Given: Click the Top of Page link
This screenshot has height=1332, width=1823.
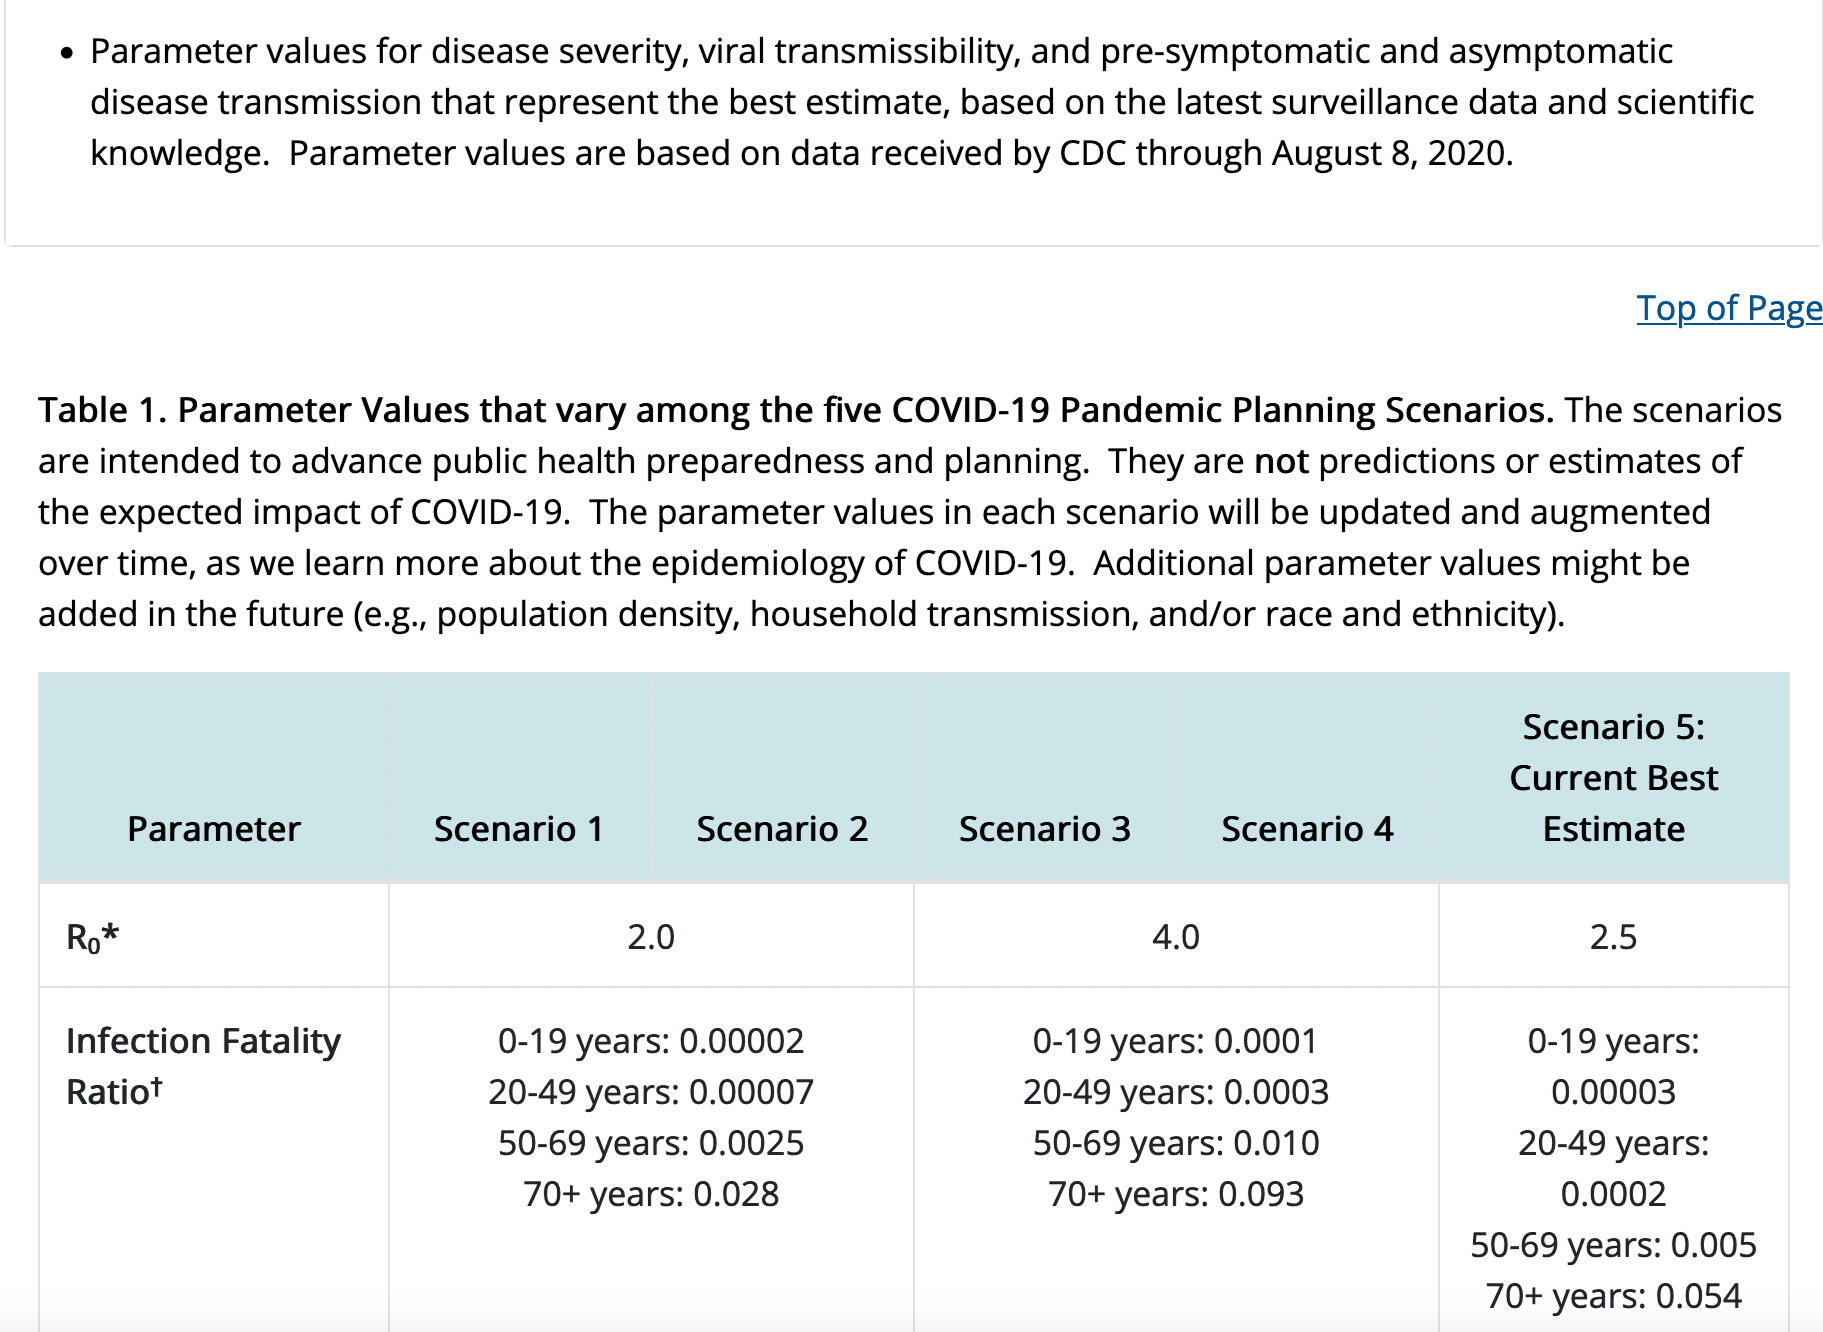Looking at the screenshot, I should [1728, 308].
